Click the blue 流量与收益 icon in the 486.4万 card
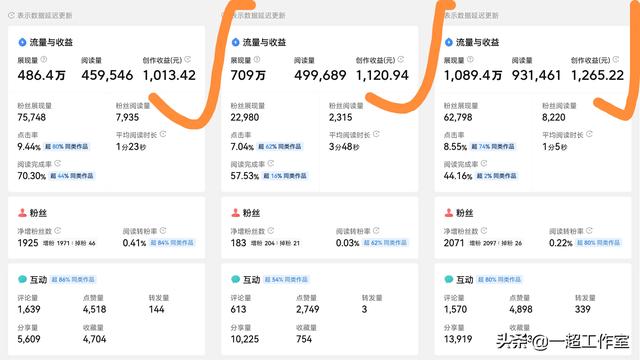The image size is (640, 360). [22, 42]
